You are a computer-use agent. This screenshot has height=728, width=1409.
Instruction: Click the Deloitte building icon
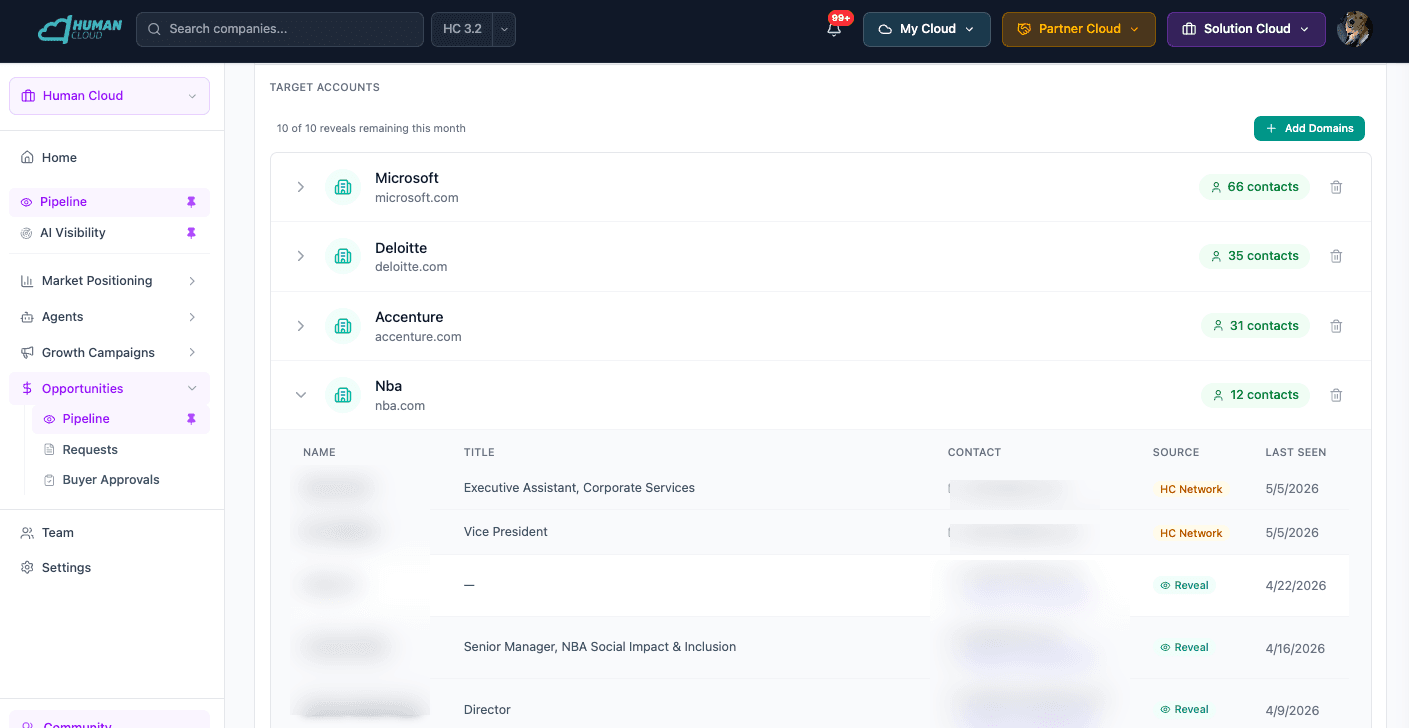pos(343,256)
